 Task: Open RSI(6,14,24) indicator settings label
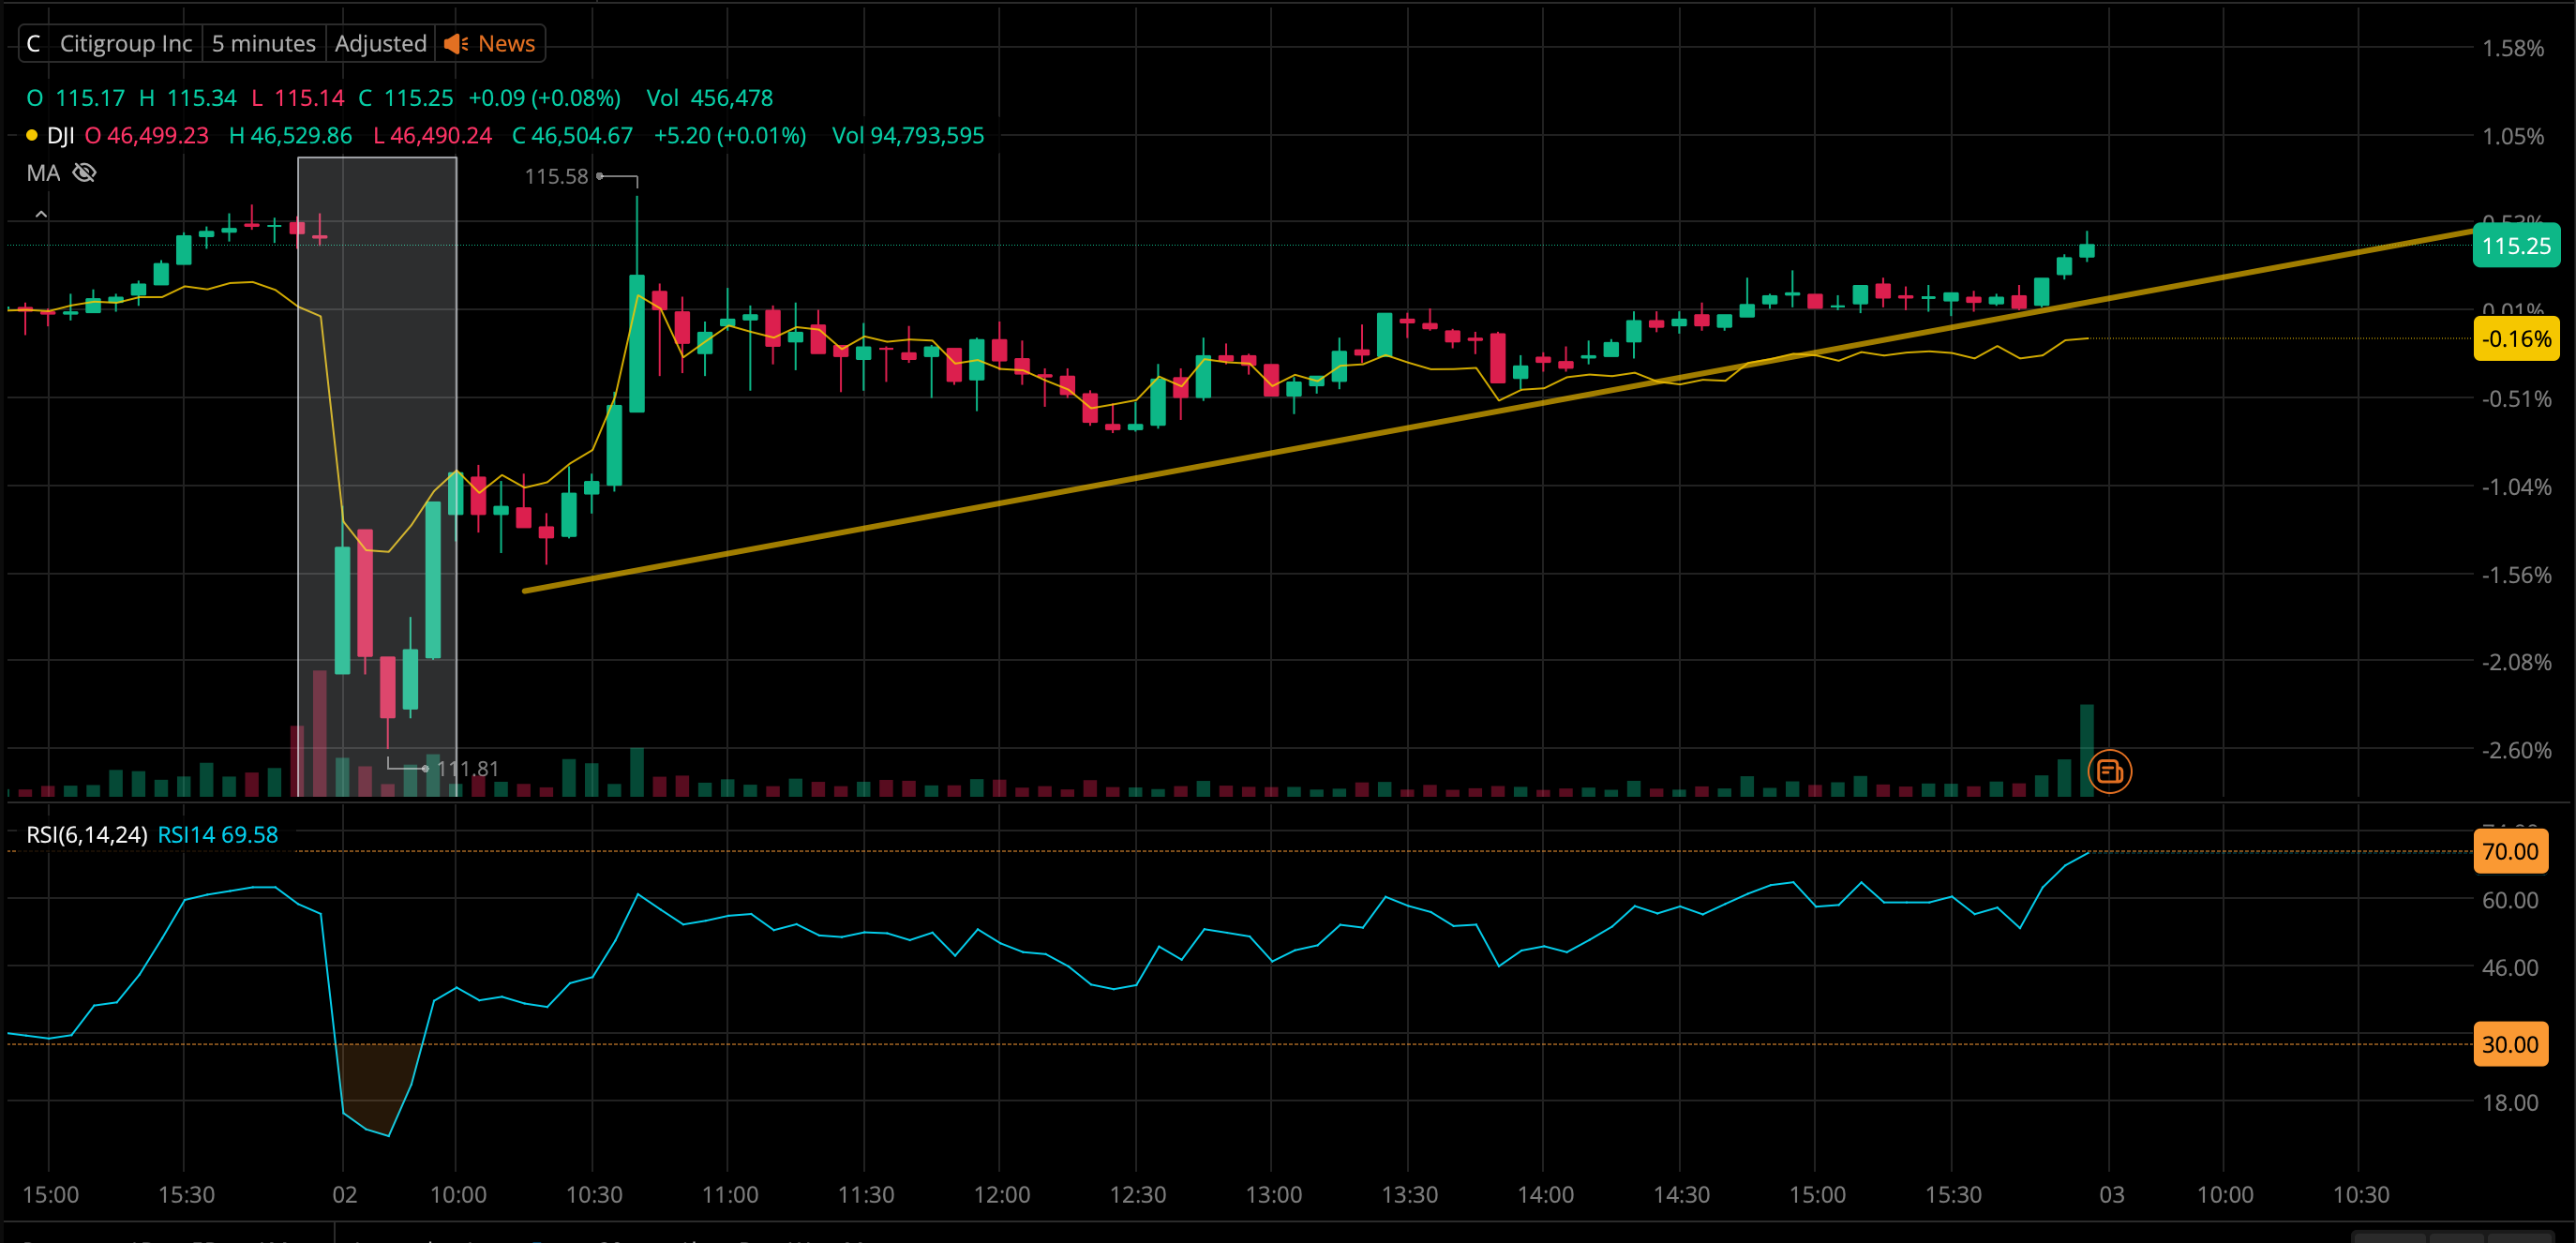click(x=87, y=835)
